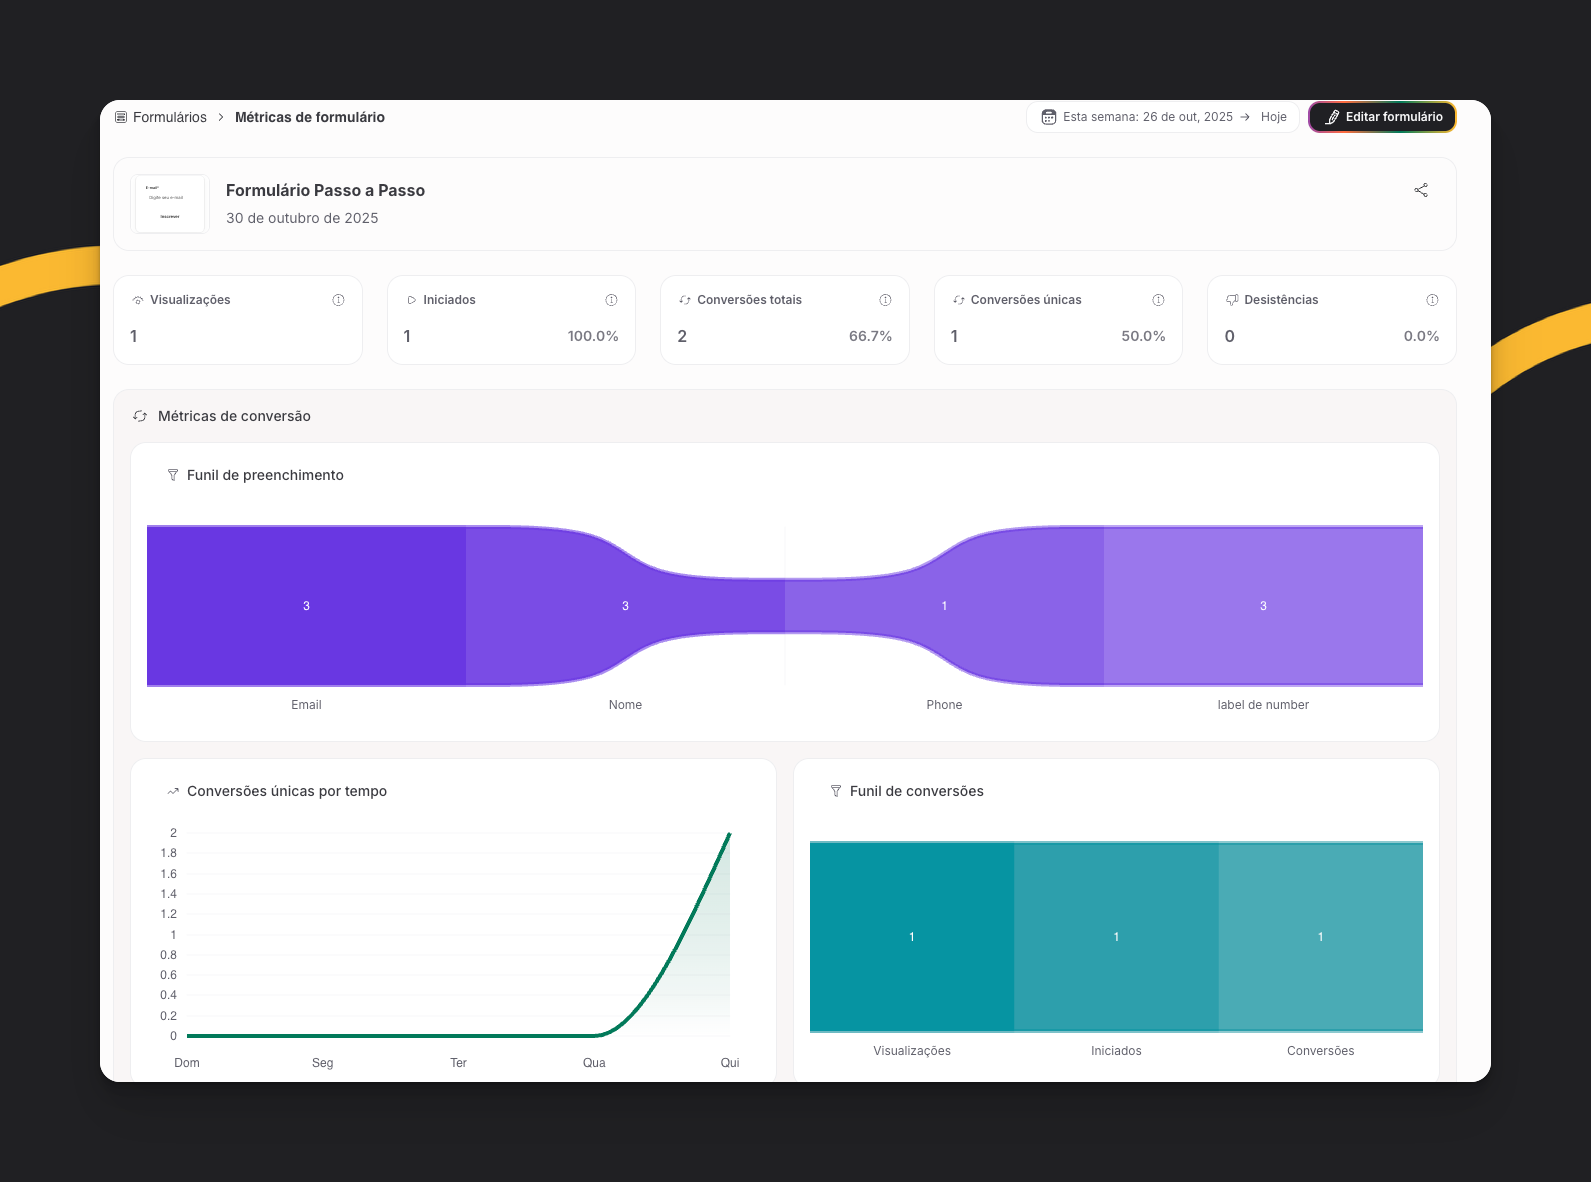Click info icon on Conversões únicas card
This screenshot has height=1182, width=1591.
coord(1158,300)
